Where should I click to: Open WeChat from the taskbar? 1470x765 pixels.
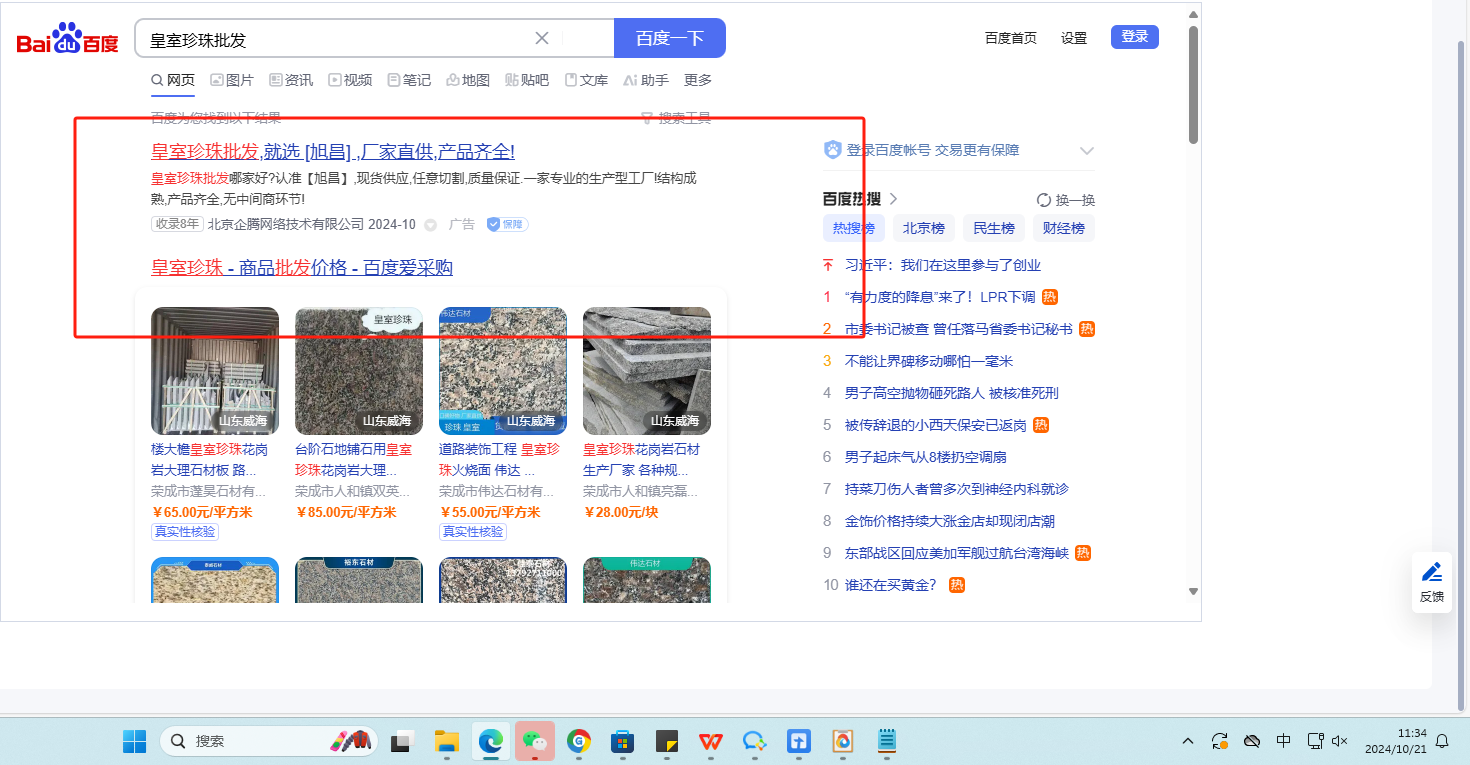pyautogui.click(x=535, y=741)
